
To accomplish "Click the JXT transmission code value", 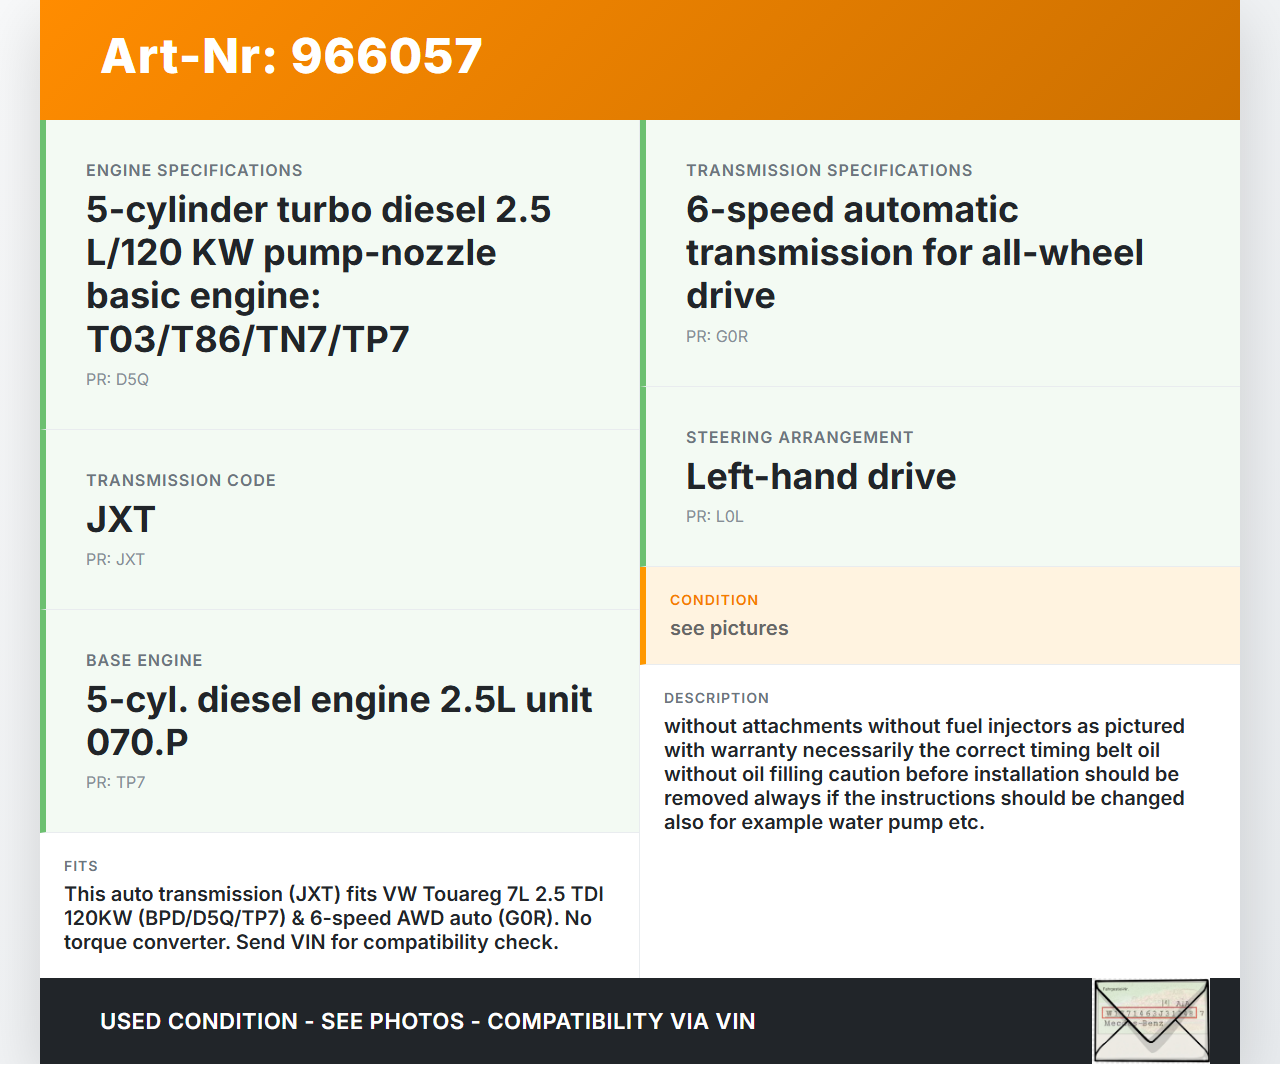I will click(121, 520).
